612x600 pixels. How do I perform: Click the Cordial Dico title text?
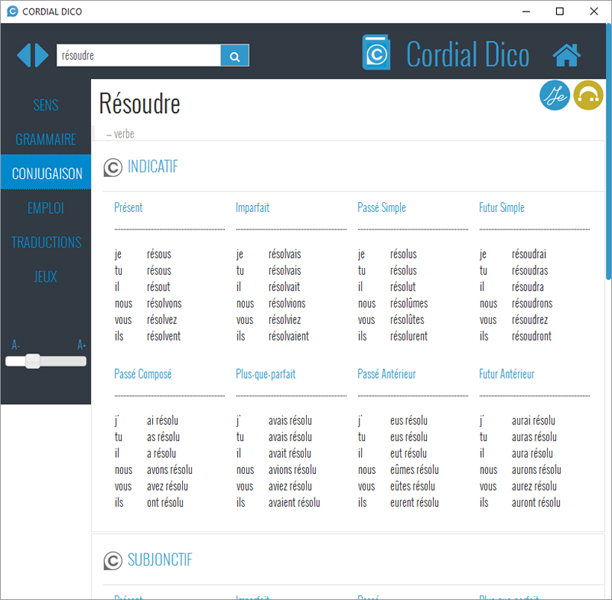point(468,55)
